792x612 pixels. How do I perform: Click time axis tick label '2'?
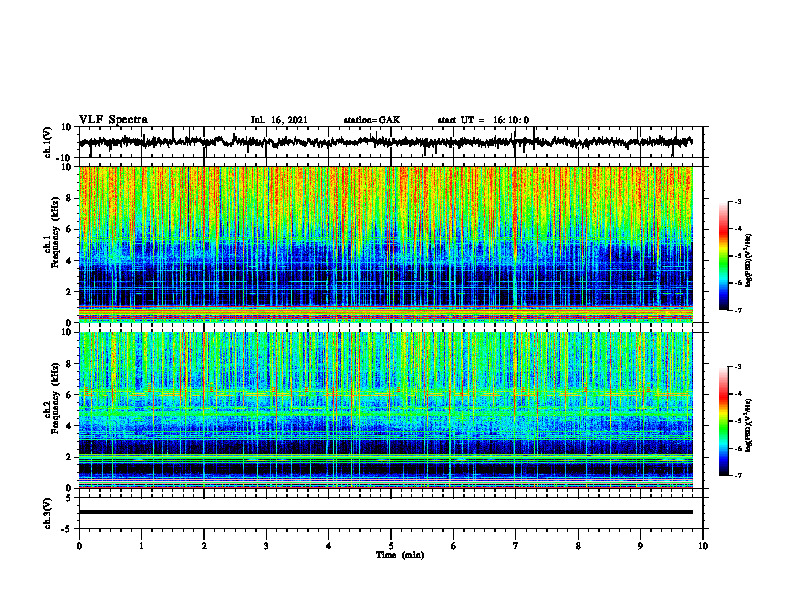pyautogui.click(x=204, y=546)
